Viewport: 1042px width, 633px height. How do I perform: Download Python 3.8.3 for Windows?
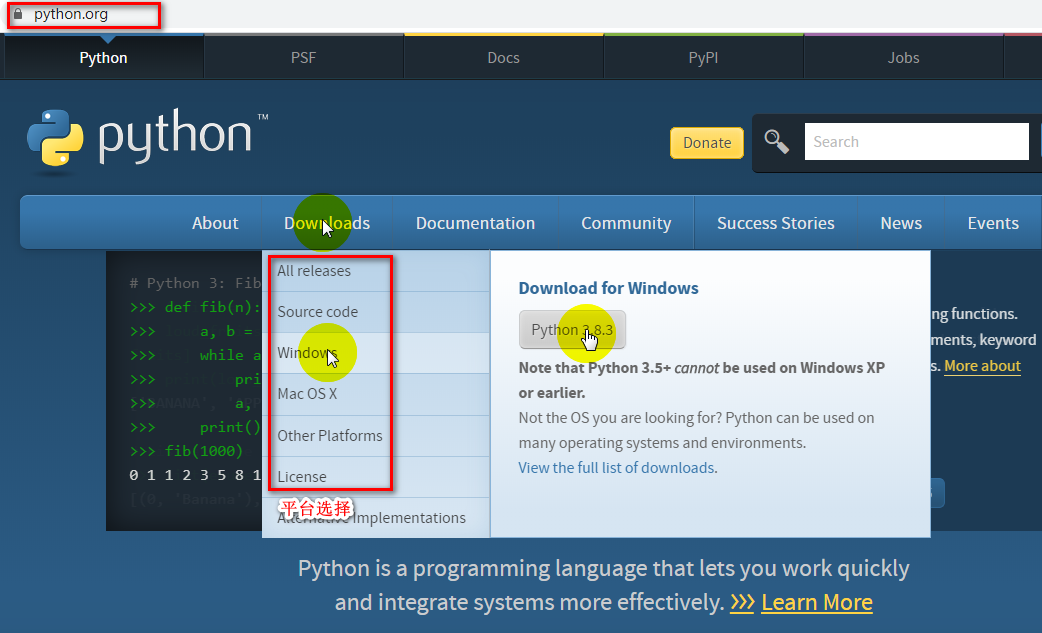(x=572, y=330)
